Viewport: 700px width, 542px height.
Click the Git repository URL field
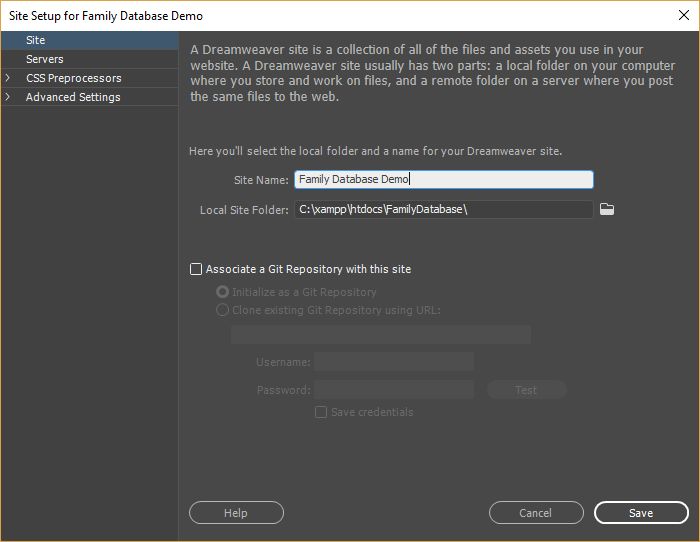(x=381, y=334)
